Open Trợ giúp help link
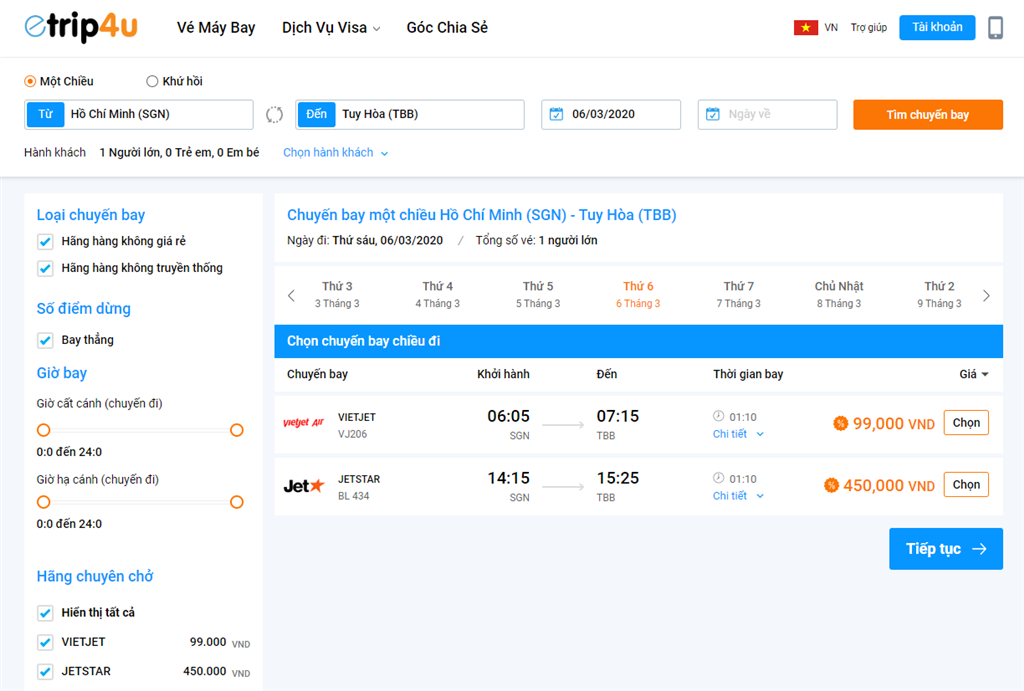Viewport: 1024px width, 691px height. tap(866, 27)
